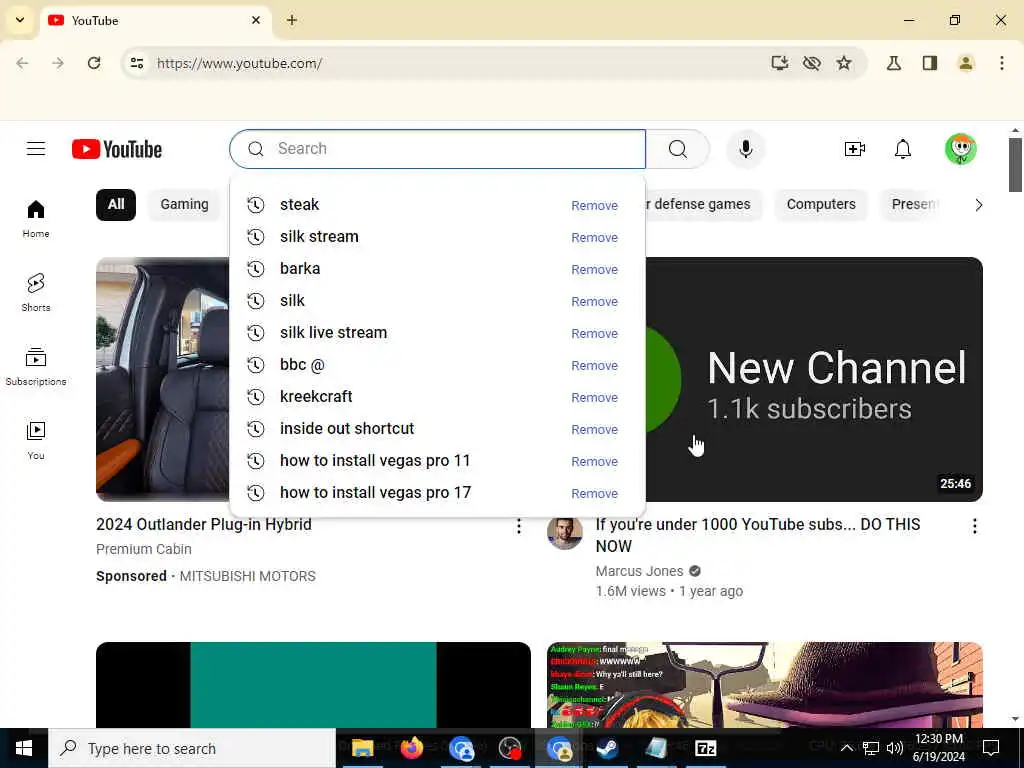Image resolution: width=1024 pixels, height=768 pixels.
Task: Click the browser address bar URL
Action: [239, 63]
